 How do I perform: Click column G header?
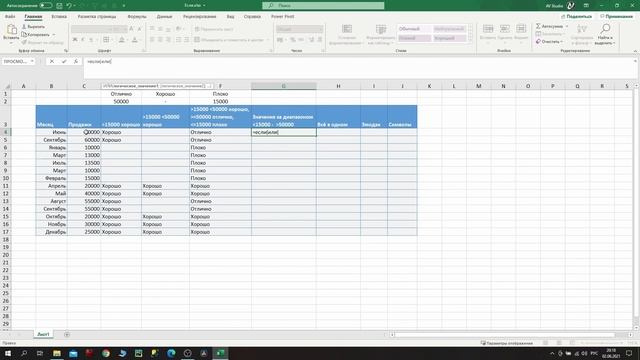284,86
